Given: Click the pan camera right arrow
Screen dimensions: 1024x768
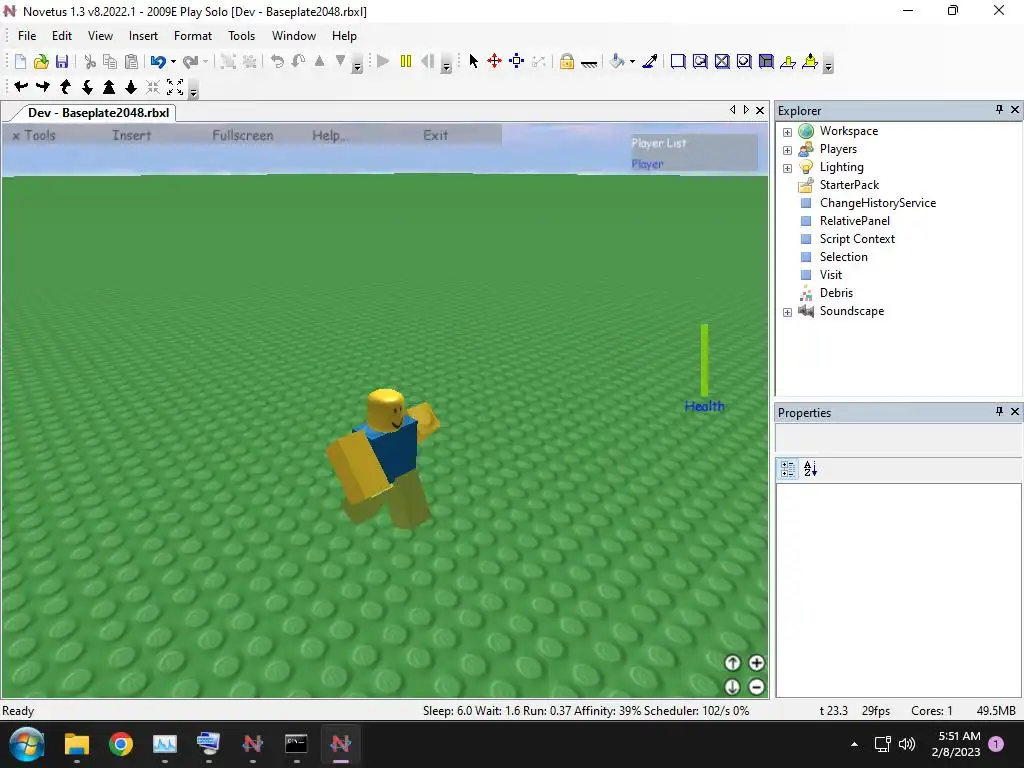Looking at the screenshot, I should [43, 86].
